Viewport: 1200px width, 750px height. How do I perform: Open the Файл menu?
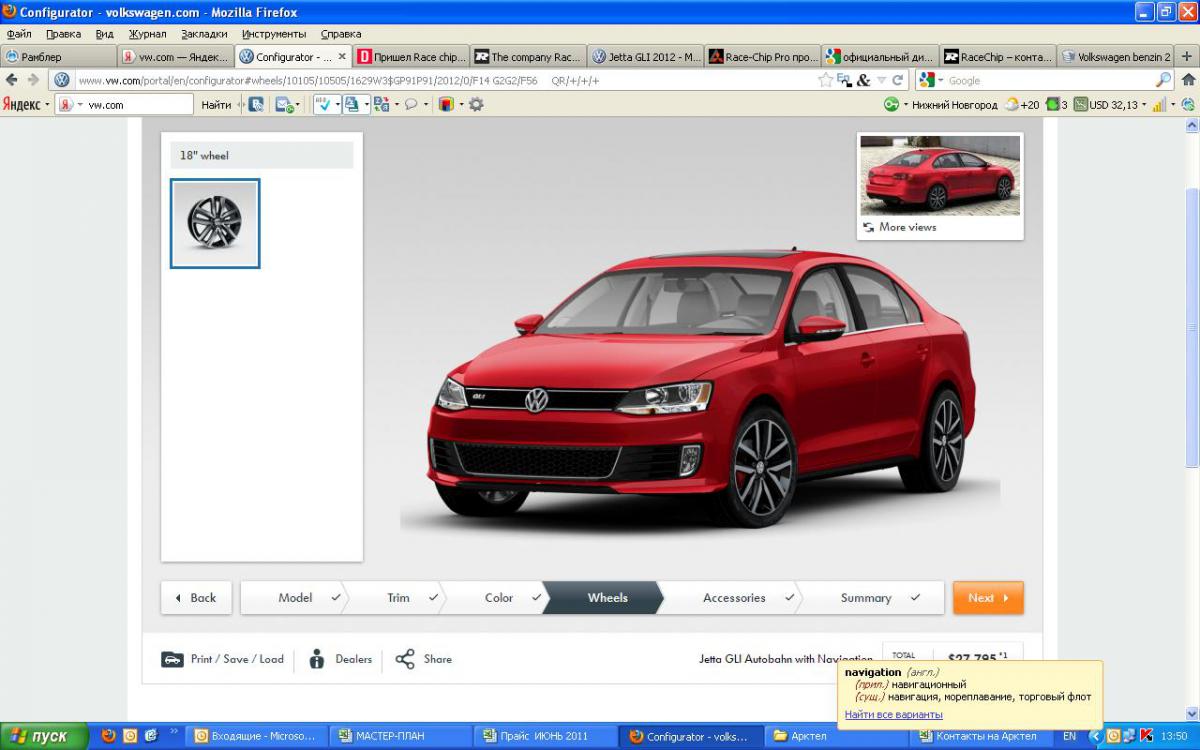click(19, 34)
